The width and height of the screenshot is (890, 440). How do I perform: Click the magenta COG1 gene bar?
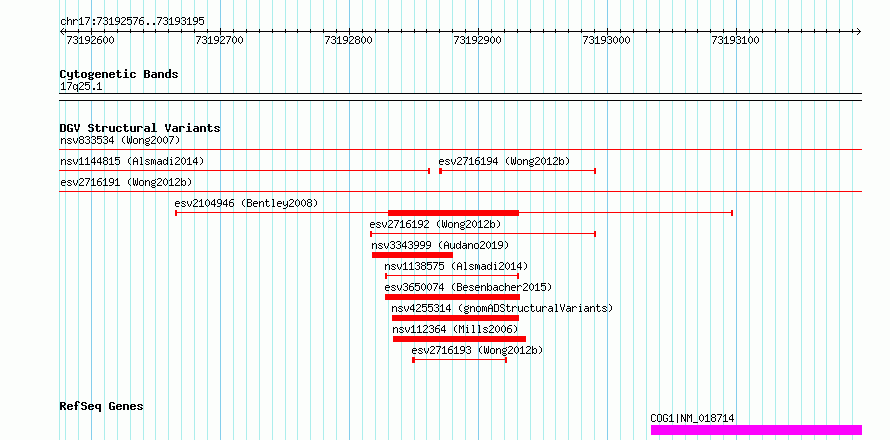coord(756,430)
